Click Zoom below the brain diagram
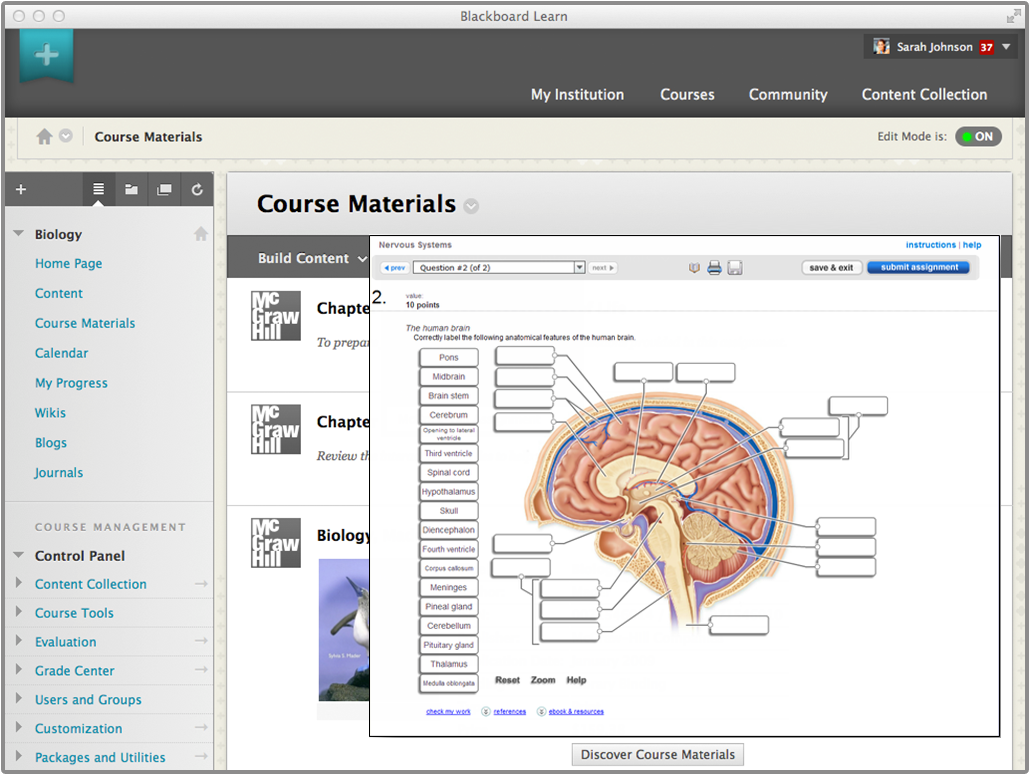 point(543,680)
